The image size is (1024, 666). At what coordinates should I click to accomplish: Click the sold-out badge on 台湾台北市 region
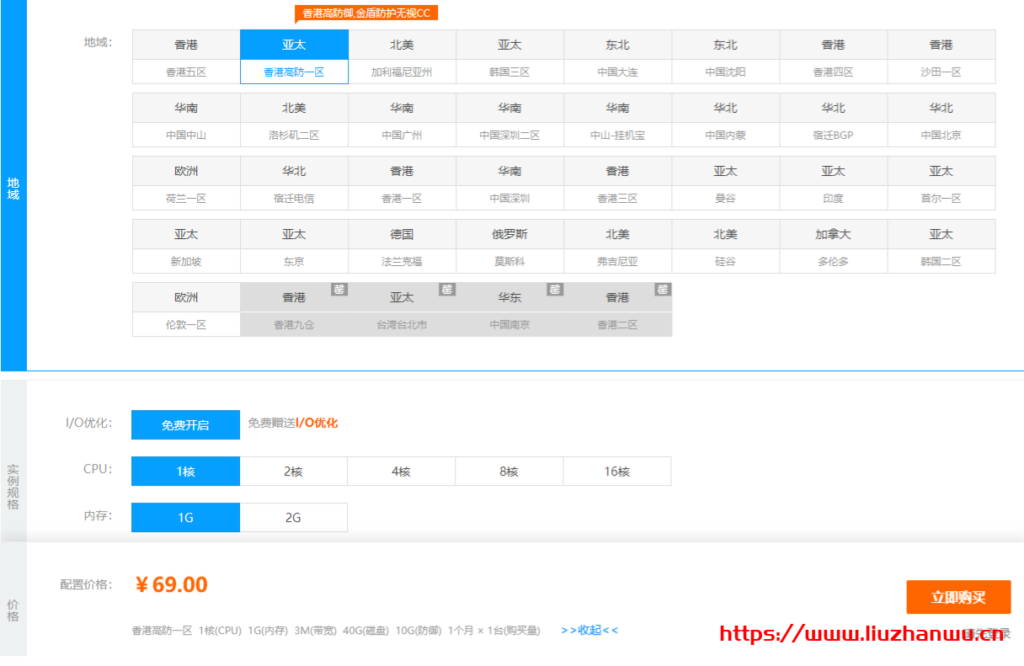447,289
